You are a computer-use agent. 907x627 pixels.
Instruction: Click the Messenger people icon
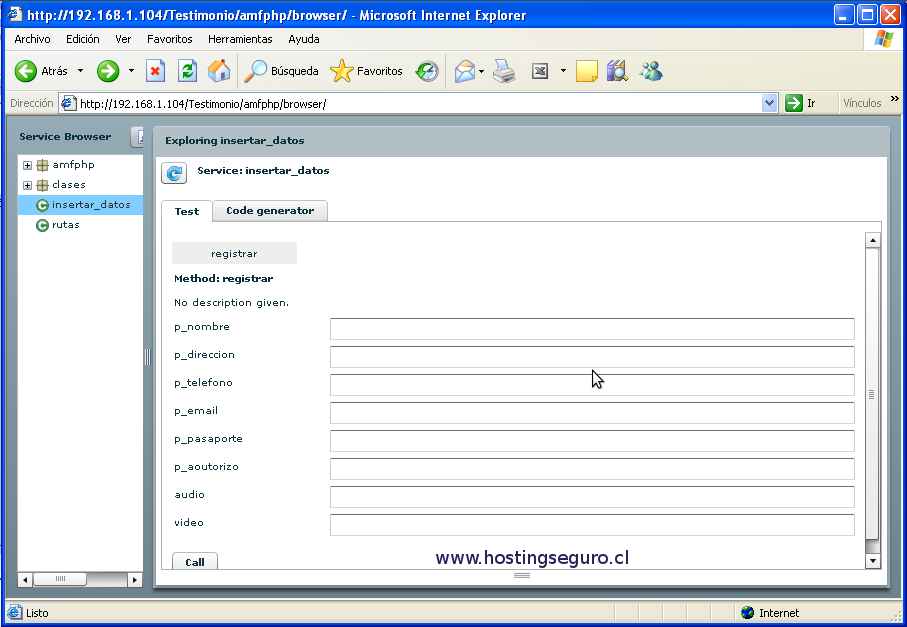[651, 71]
